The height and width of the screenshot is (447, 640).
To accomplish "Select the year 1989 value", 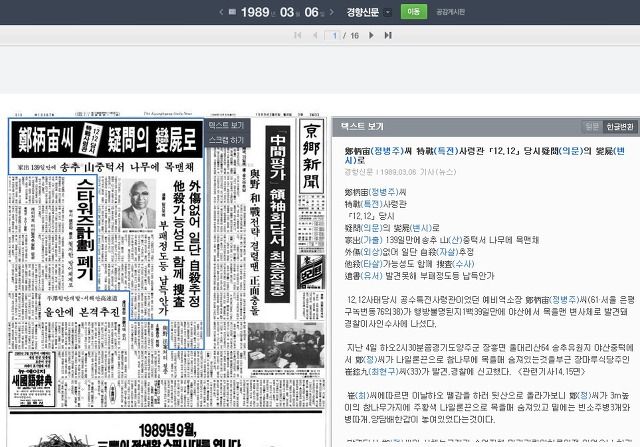I will click(x=255, y=12).
